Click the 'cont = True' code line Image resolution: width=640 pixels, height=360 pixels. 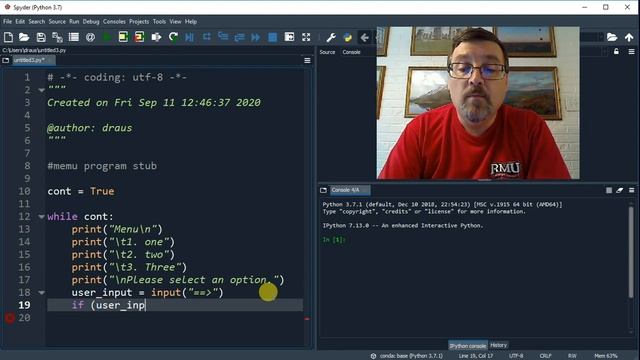point(81,191)
